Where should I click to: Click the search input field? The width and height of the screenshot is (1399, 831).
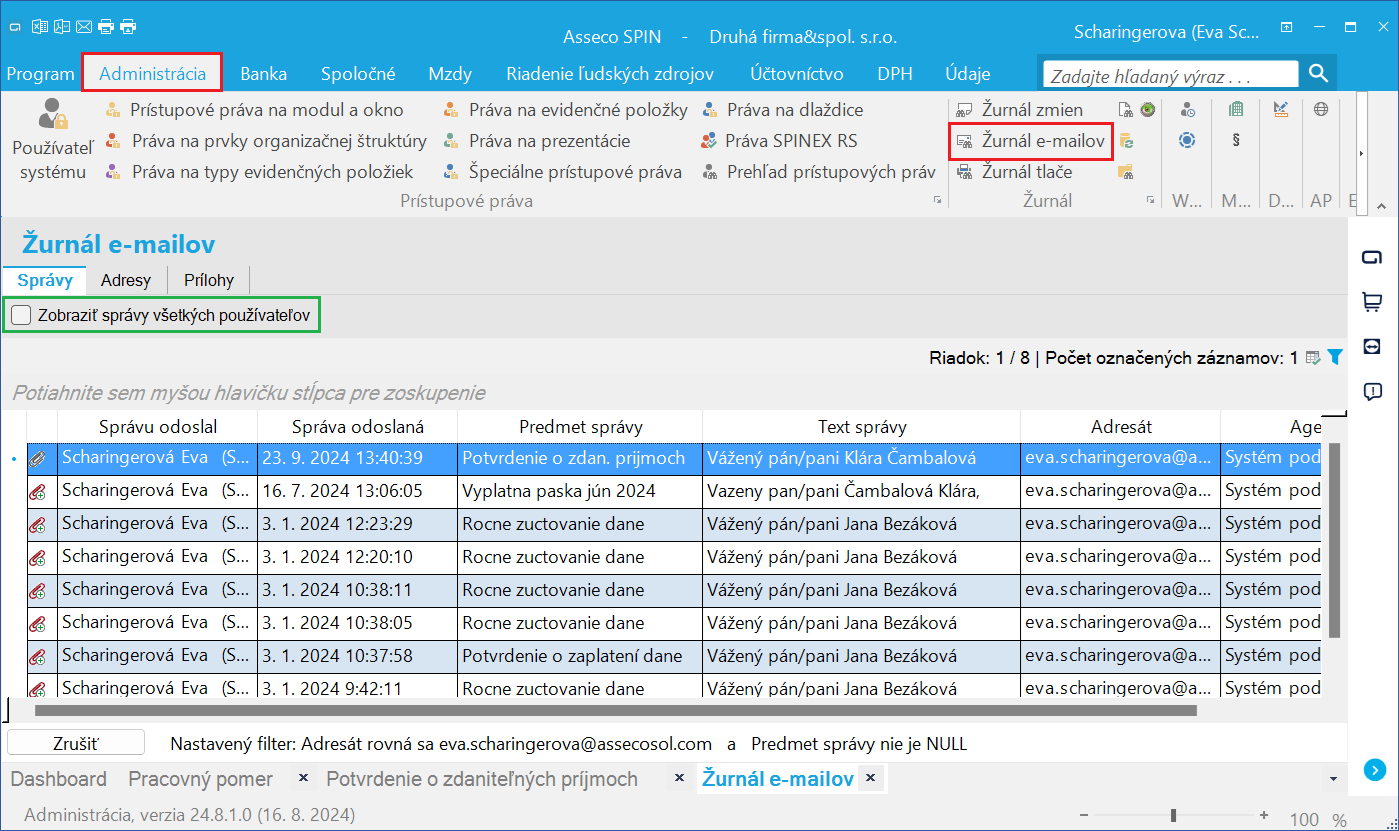[x=1170, y=74]
